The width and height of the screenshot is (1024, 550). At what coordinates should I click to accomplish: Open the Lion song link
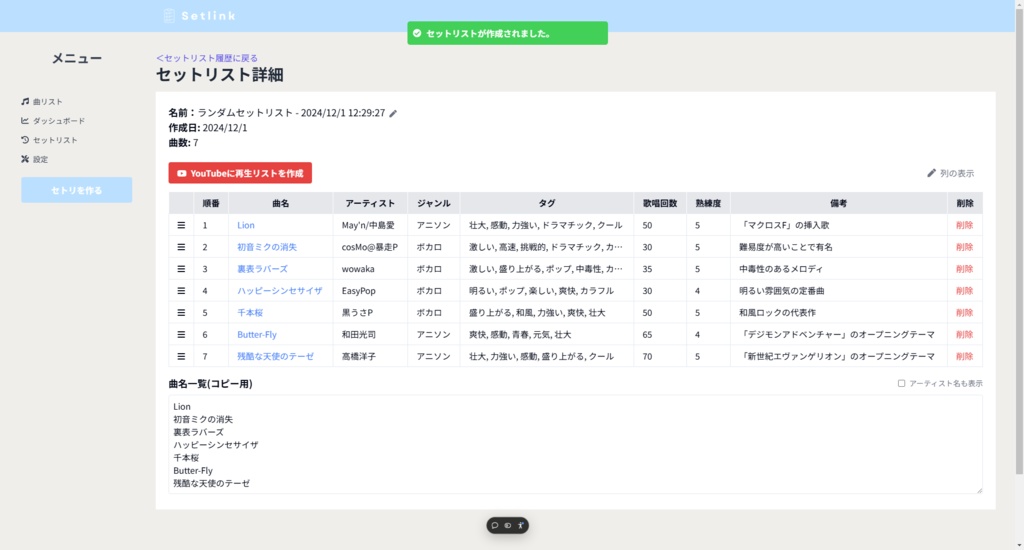click(246, 225)
